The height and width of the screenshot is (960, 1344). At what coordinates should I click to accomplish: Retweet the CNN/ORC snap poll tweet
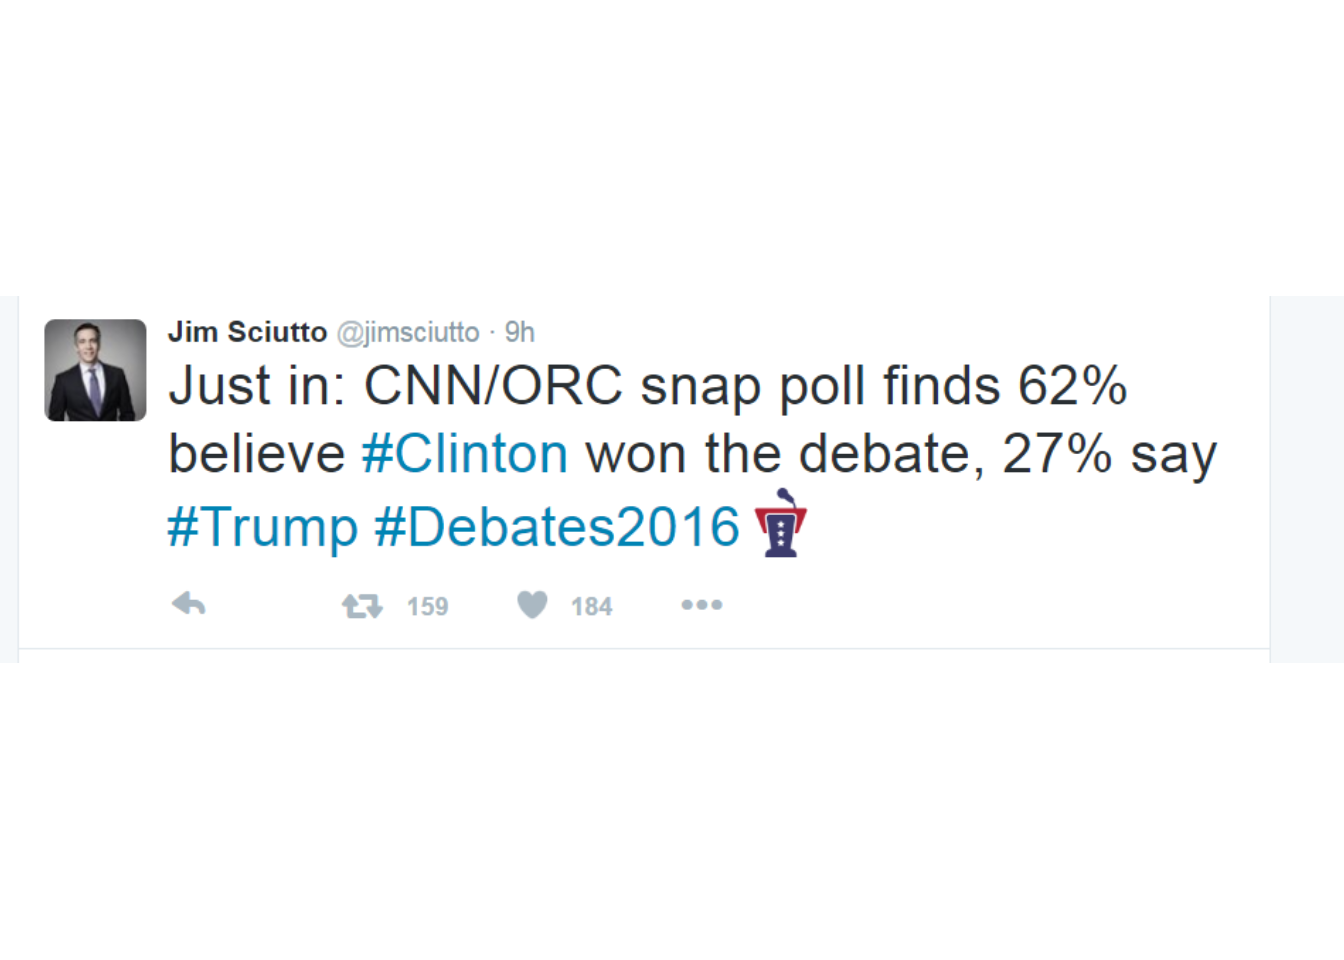click(362, 606)
